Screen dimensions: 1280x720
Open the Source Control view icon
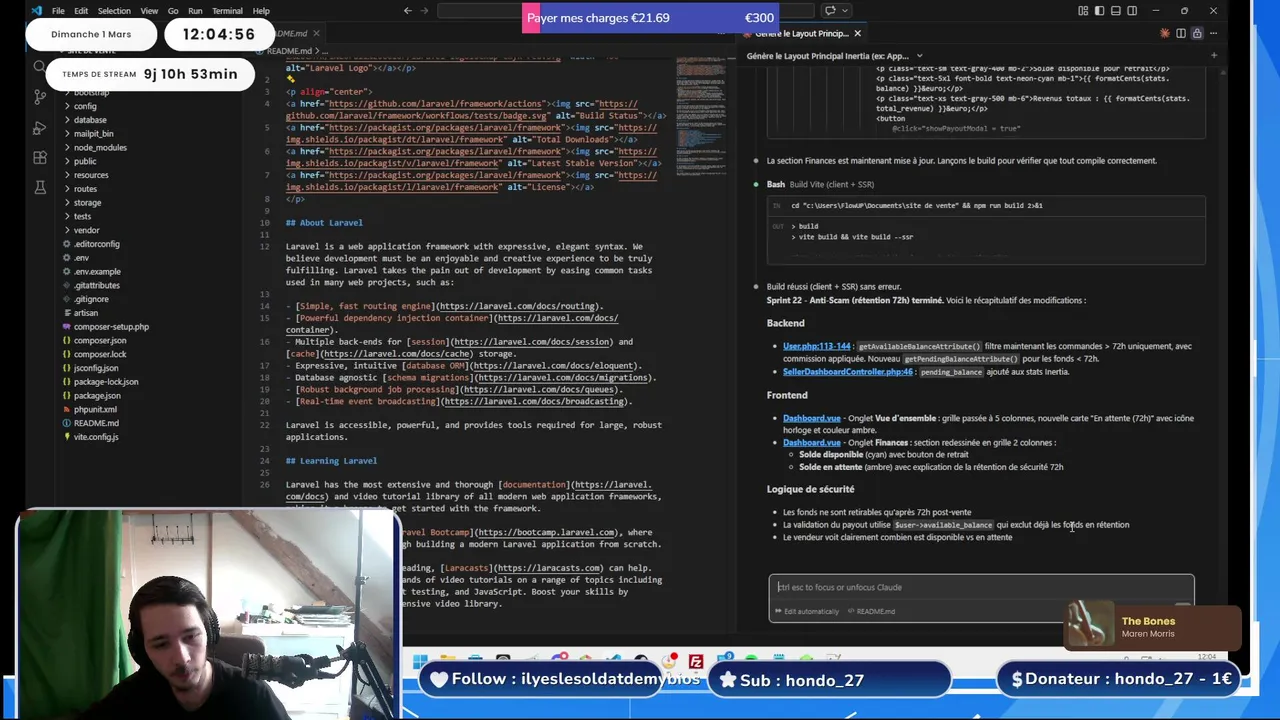point(40,97)
